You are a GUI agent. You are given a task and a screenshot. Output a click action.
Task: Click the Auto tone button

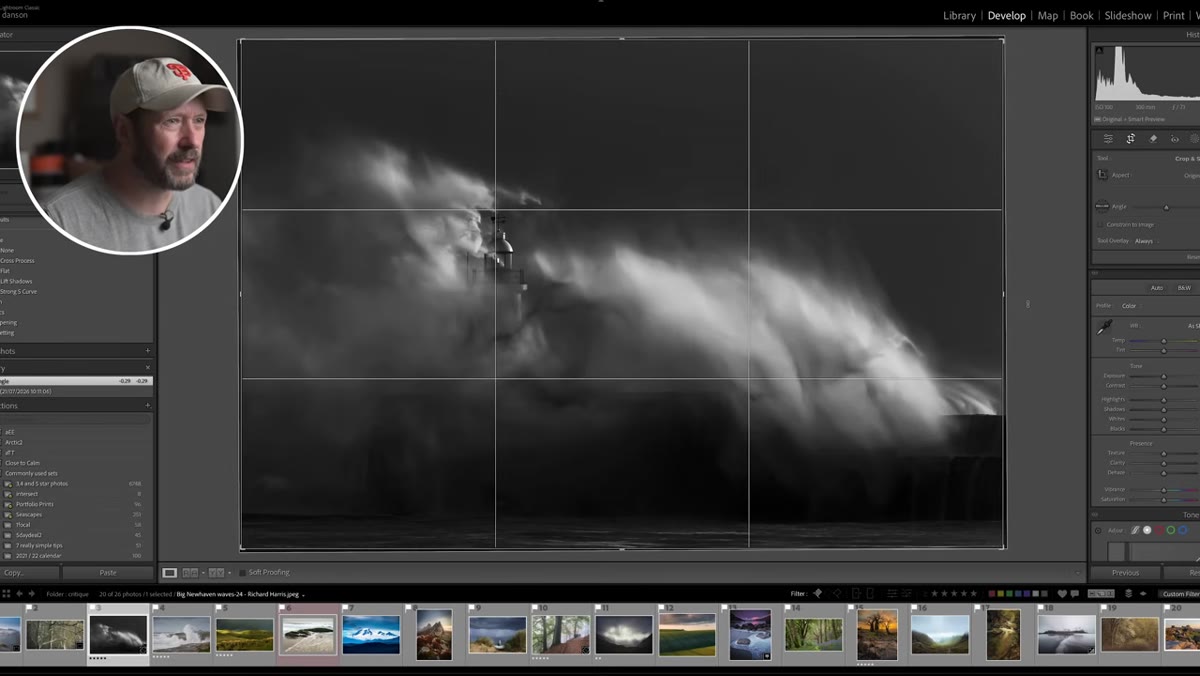(x=1156, y=288)
